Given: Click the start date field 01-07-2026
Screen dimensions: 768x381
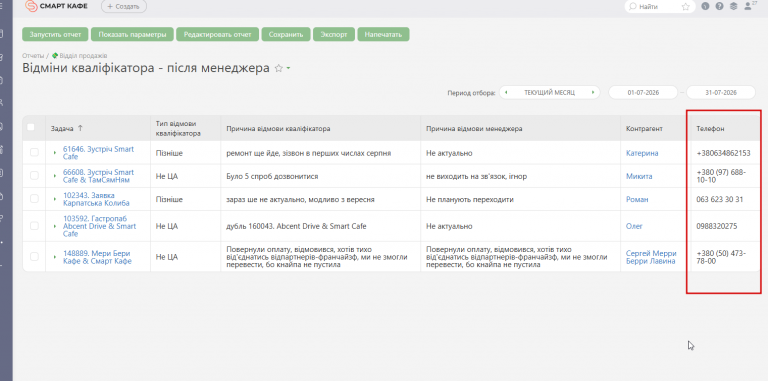Looking at the screenshot, I should click(643, 92).
